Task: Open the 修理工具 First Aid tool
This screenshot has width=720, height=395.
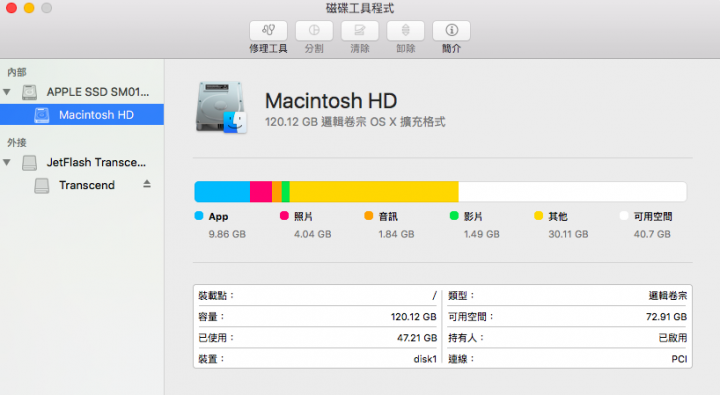Action: coord(269,30)
